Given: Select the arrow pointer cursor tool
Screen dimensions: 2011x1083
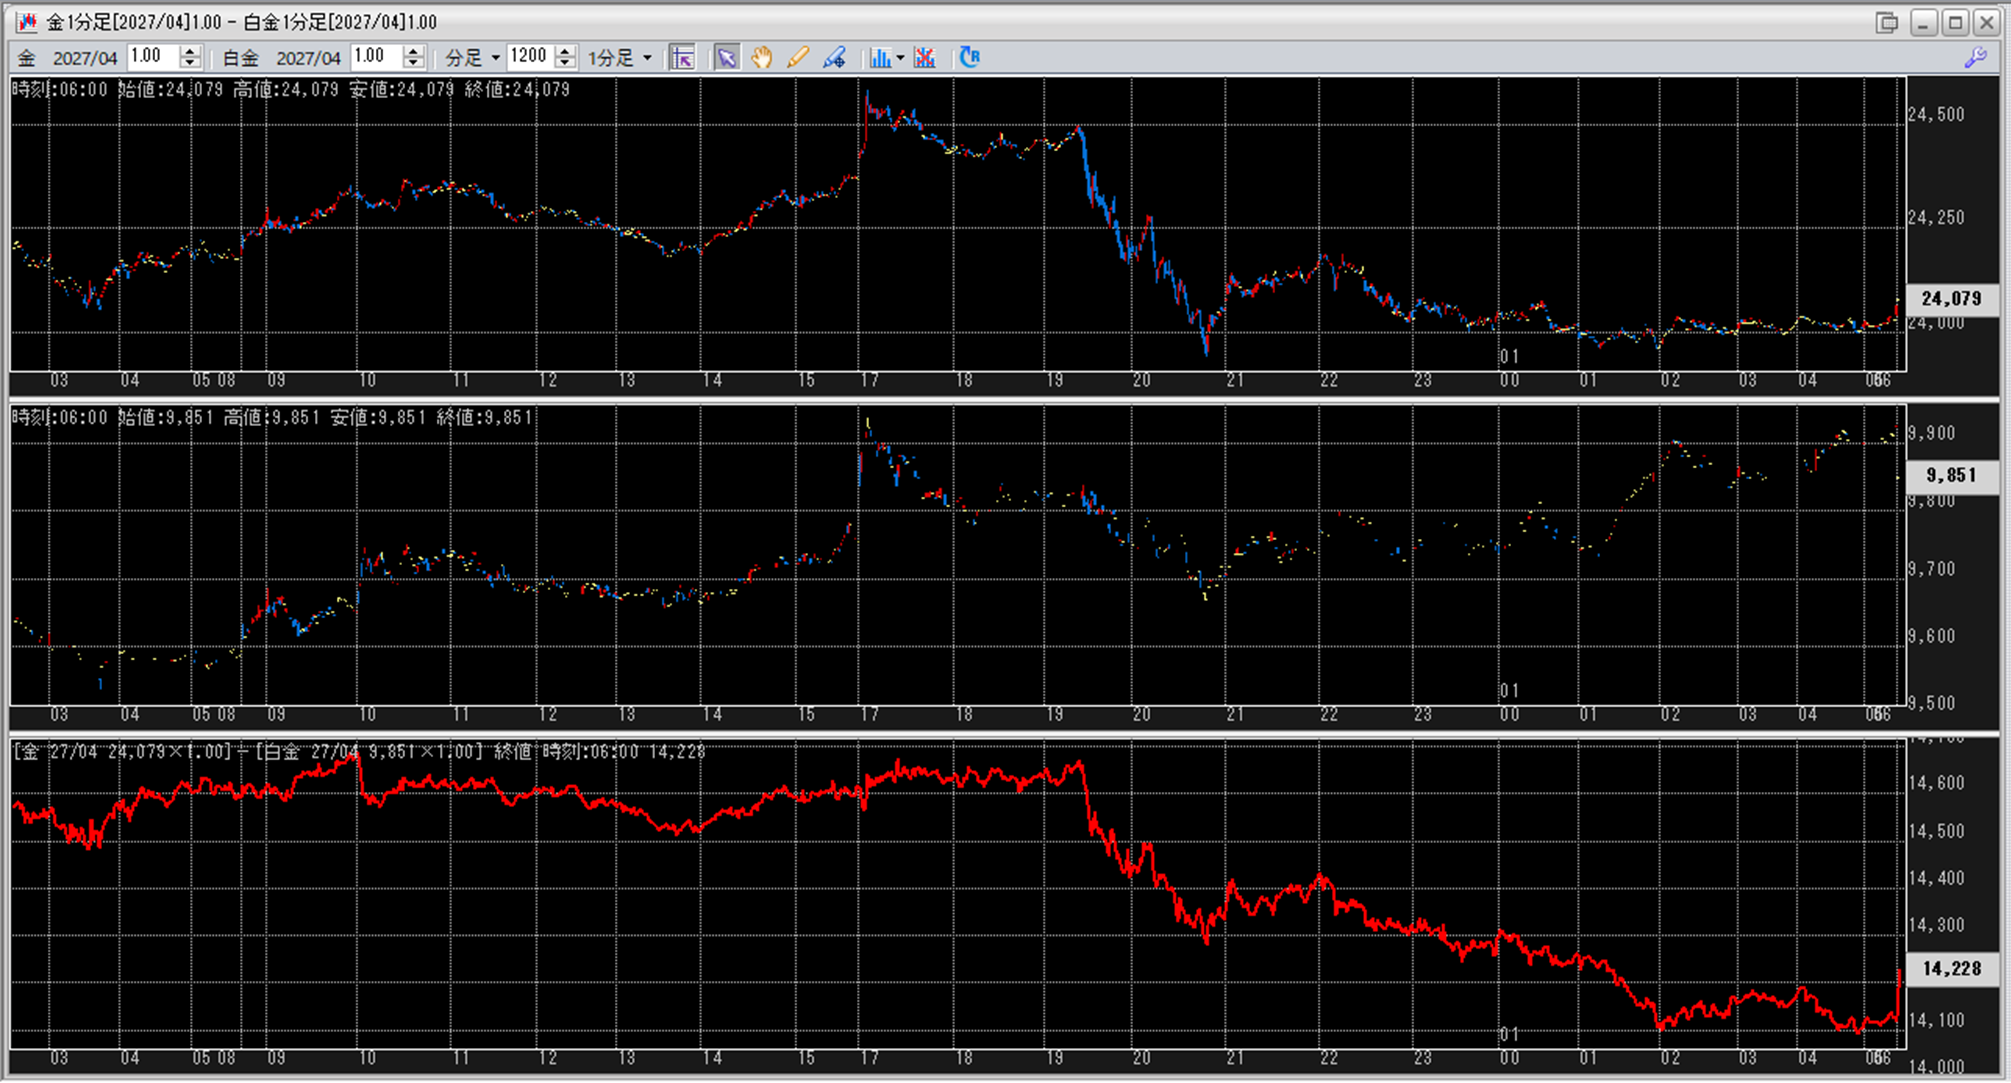Looking at the screenshot, I should pos(727,58).
